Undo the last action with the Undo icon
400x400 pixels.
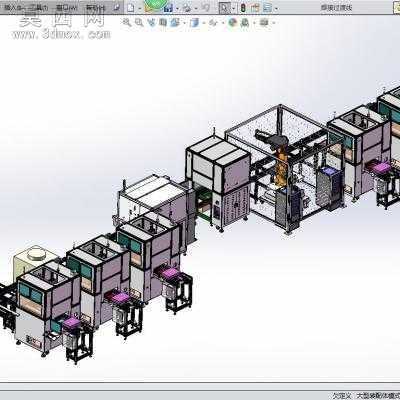coord(206,8)
